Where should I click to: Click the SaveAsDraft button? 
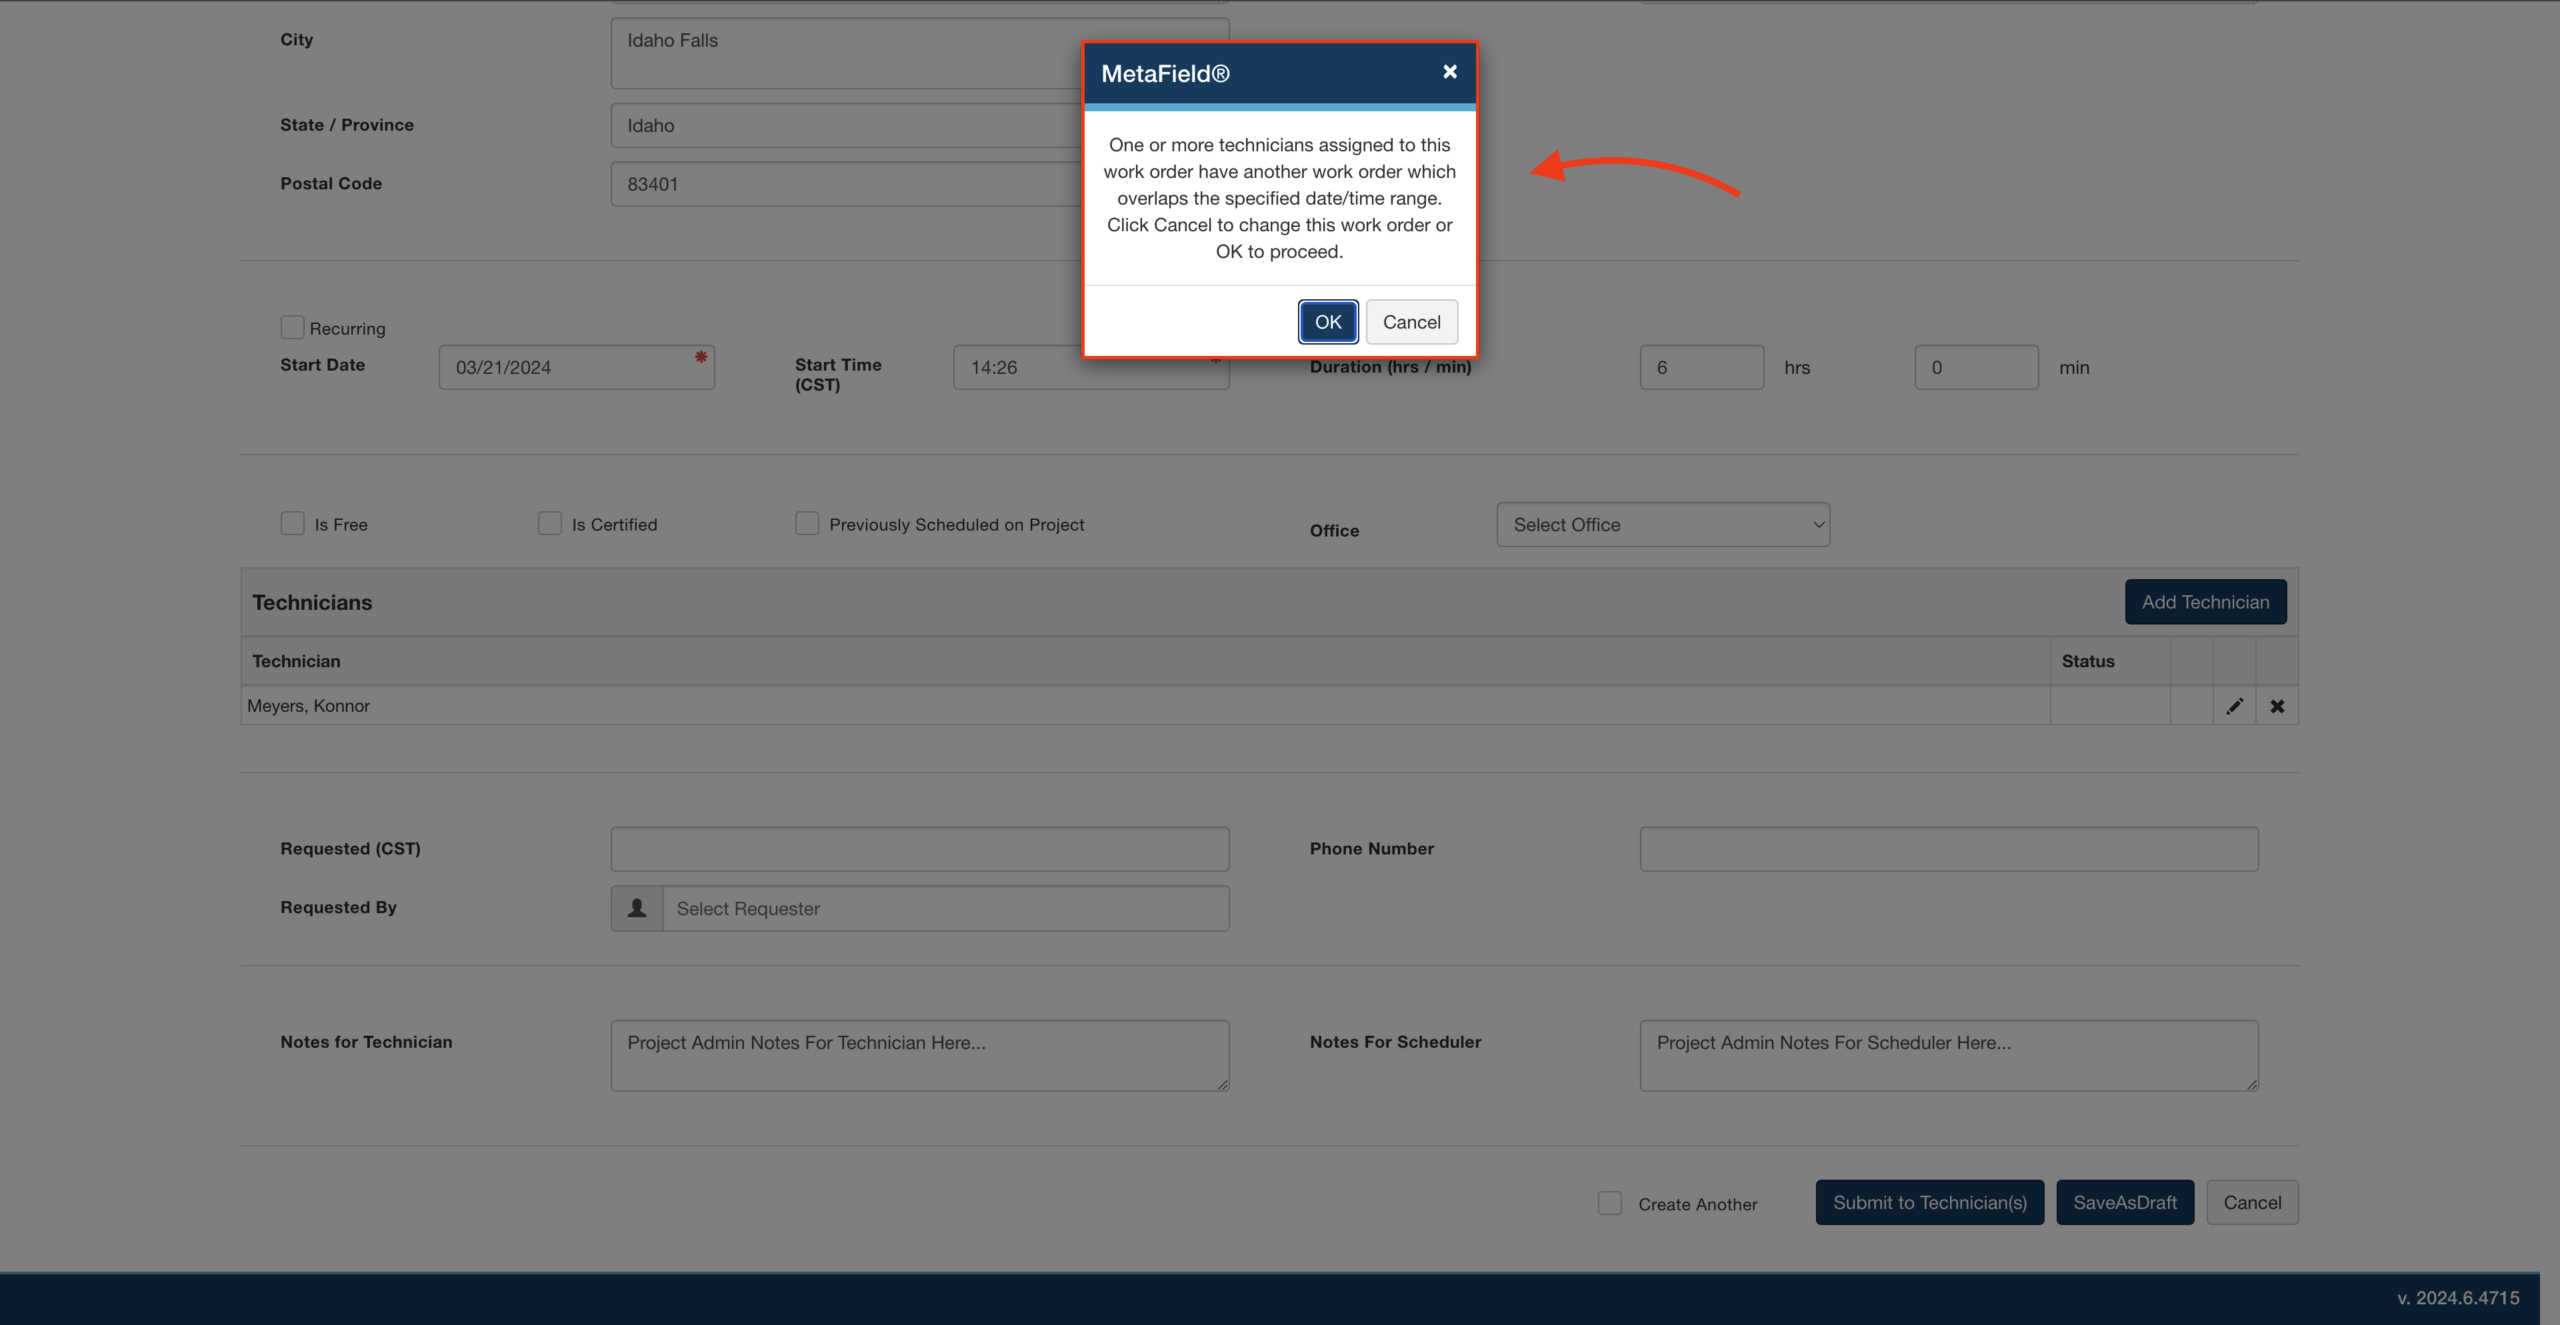tap(2124, 1203)
